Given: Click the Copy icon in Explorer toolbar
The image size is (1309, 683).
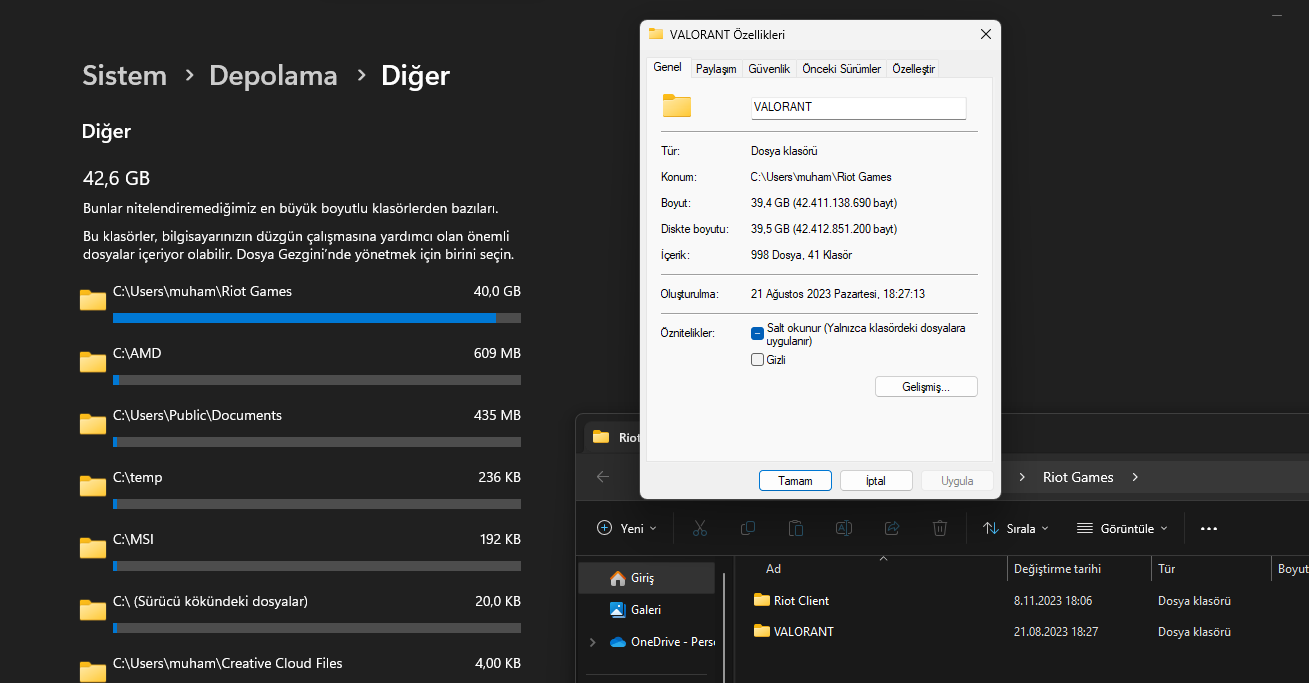Looking at the screenshot, I should pyautogui.click(x=748, y=528).
